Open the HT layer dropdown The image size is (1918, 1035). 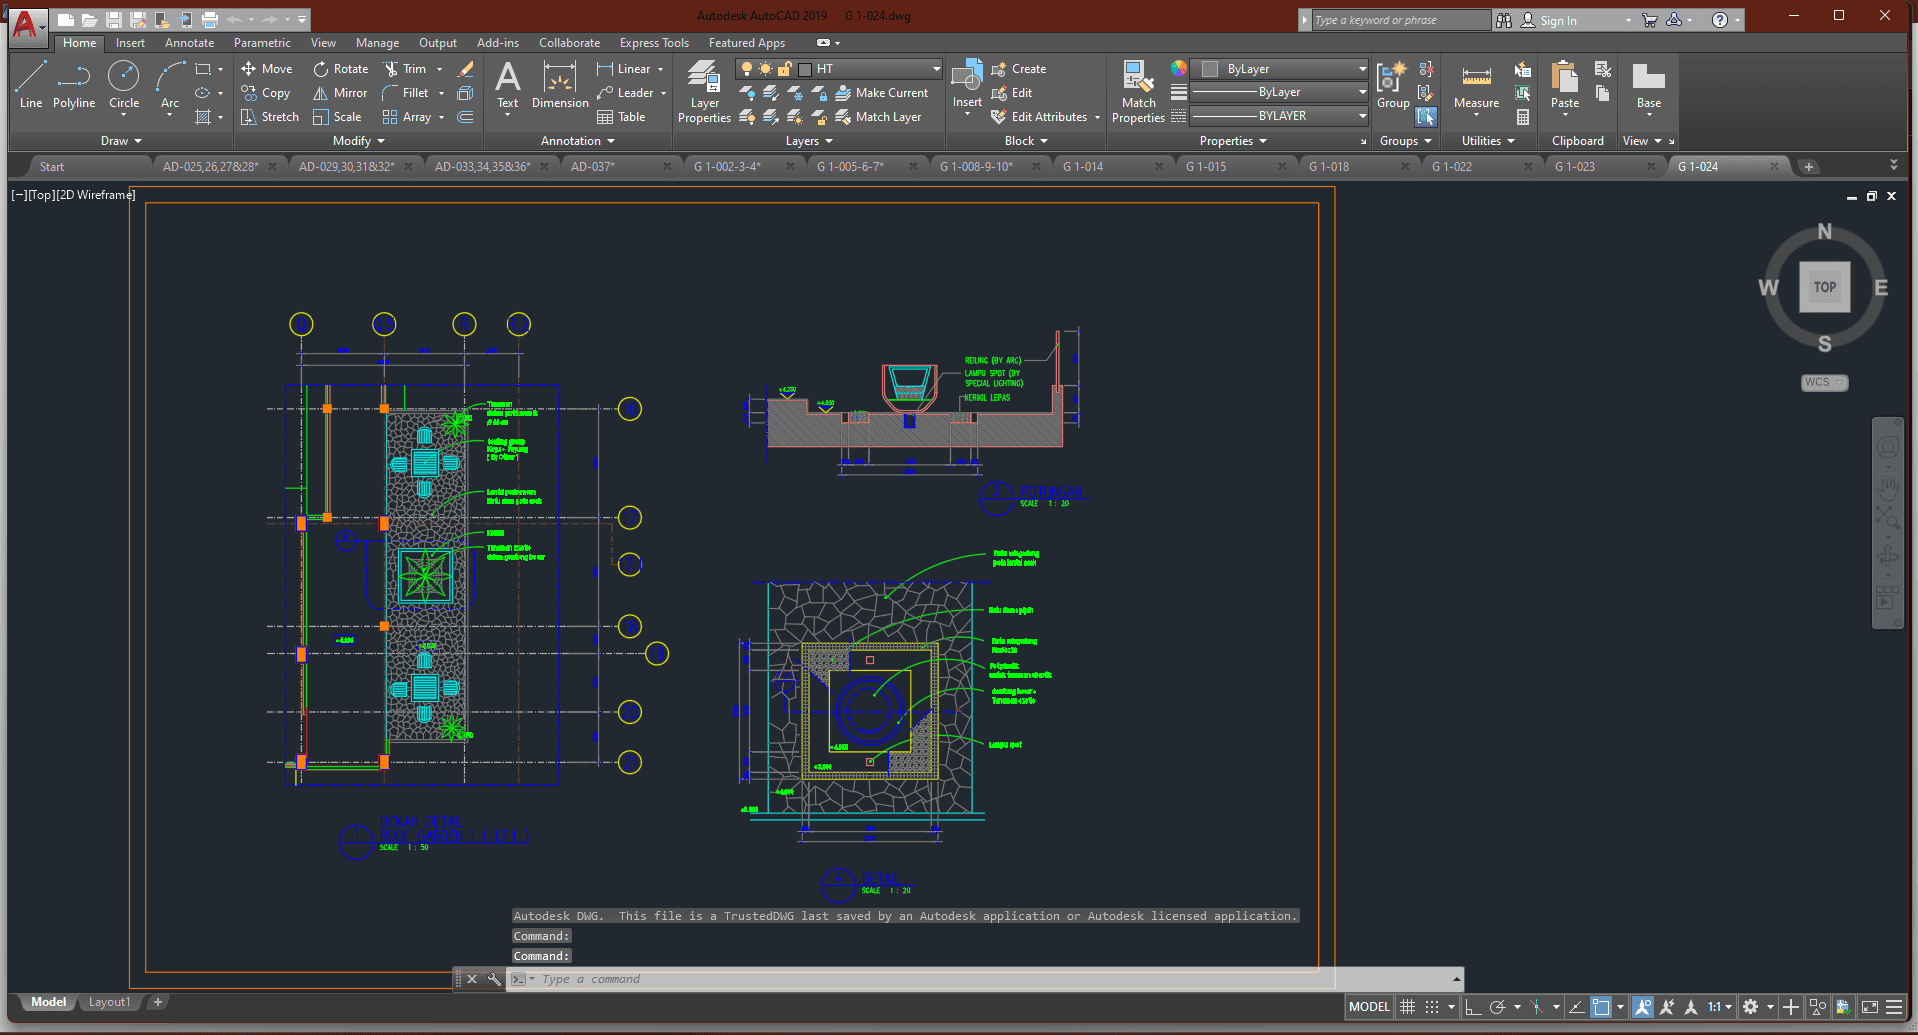tap(936, 69)
